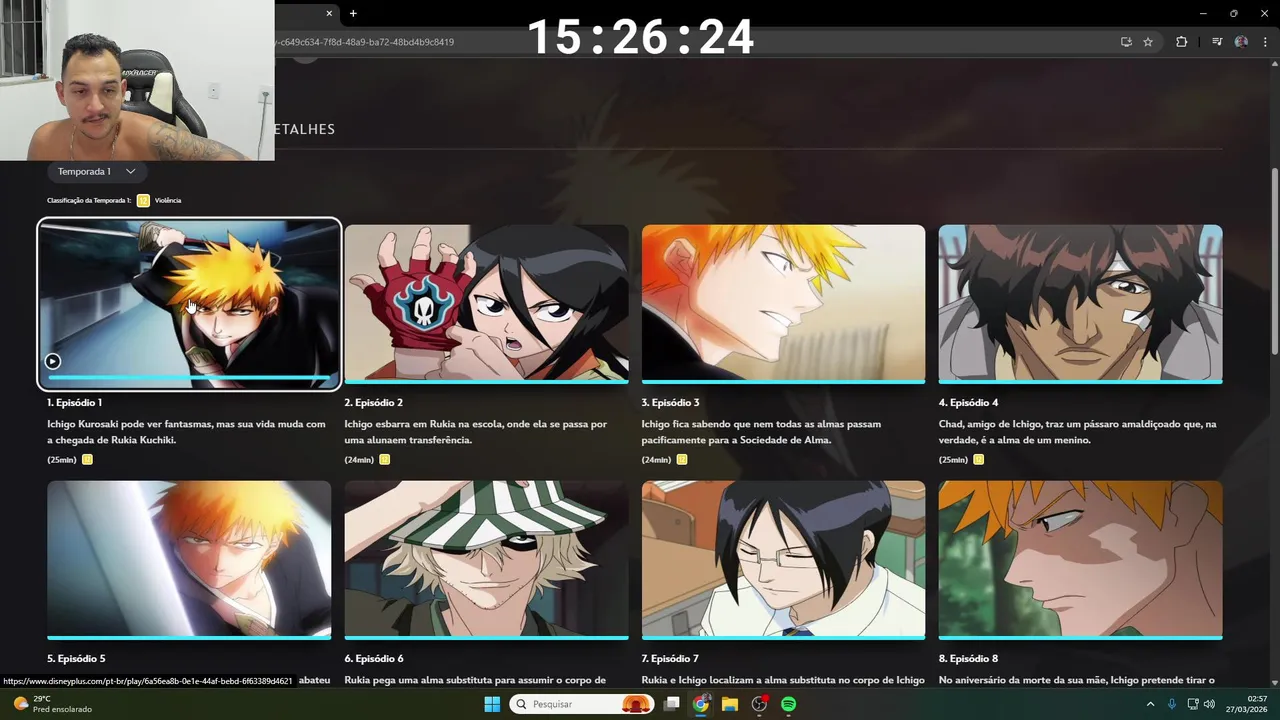Screen dimensions: 1280x720
Task: Open the weather widget showing 29°C
Action: 52,704
